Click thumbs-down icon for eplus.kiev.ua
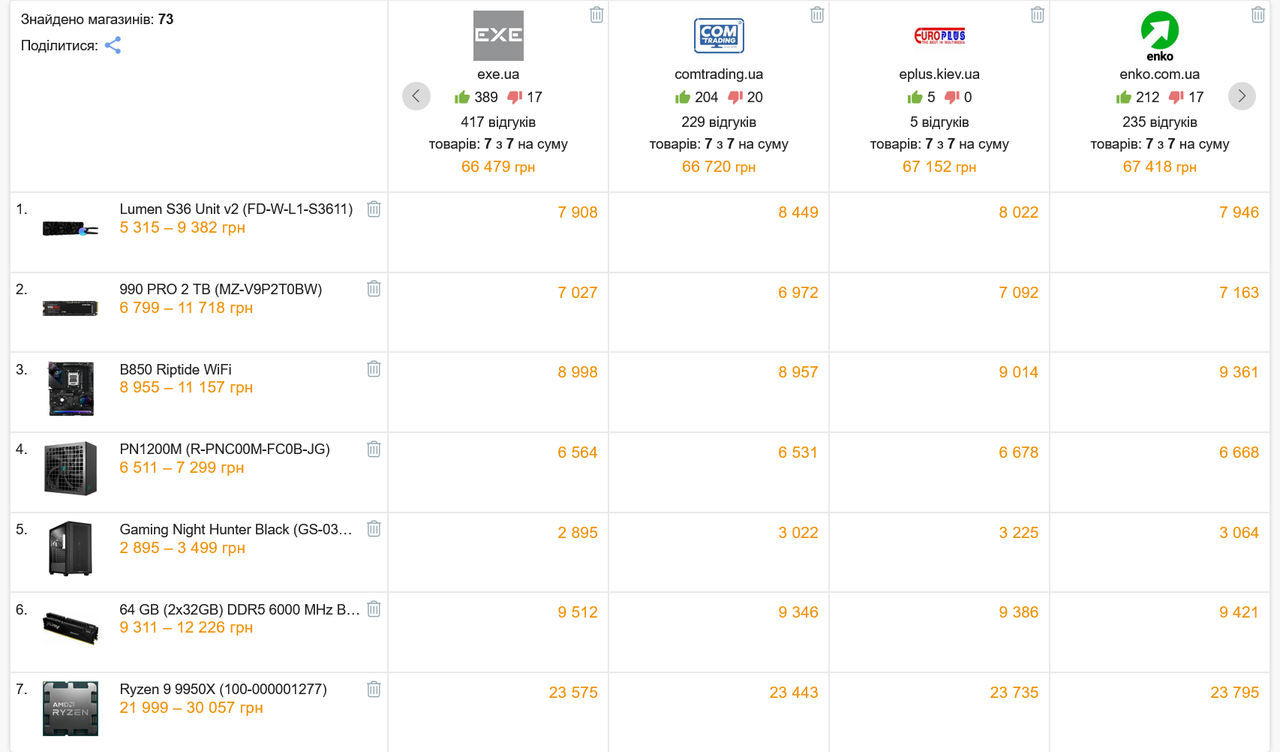Screen dimensions: 1280x752 coord(952,97)
